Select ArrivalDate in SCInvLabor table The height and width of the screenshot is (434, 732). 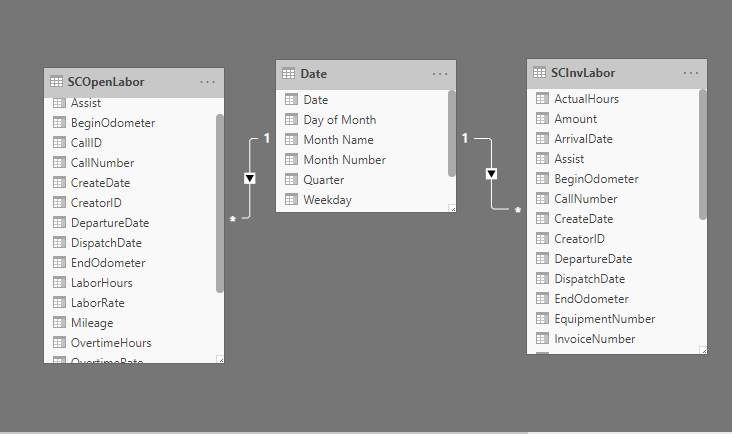tap(584, 139)
